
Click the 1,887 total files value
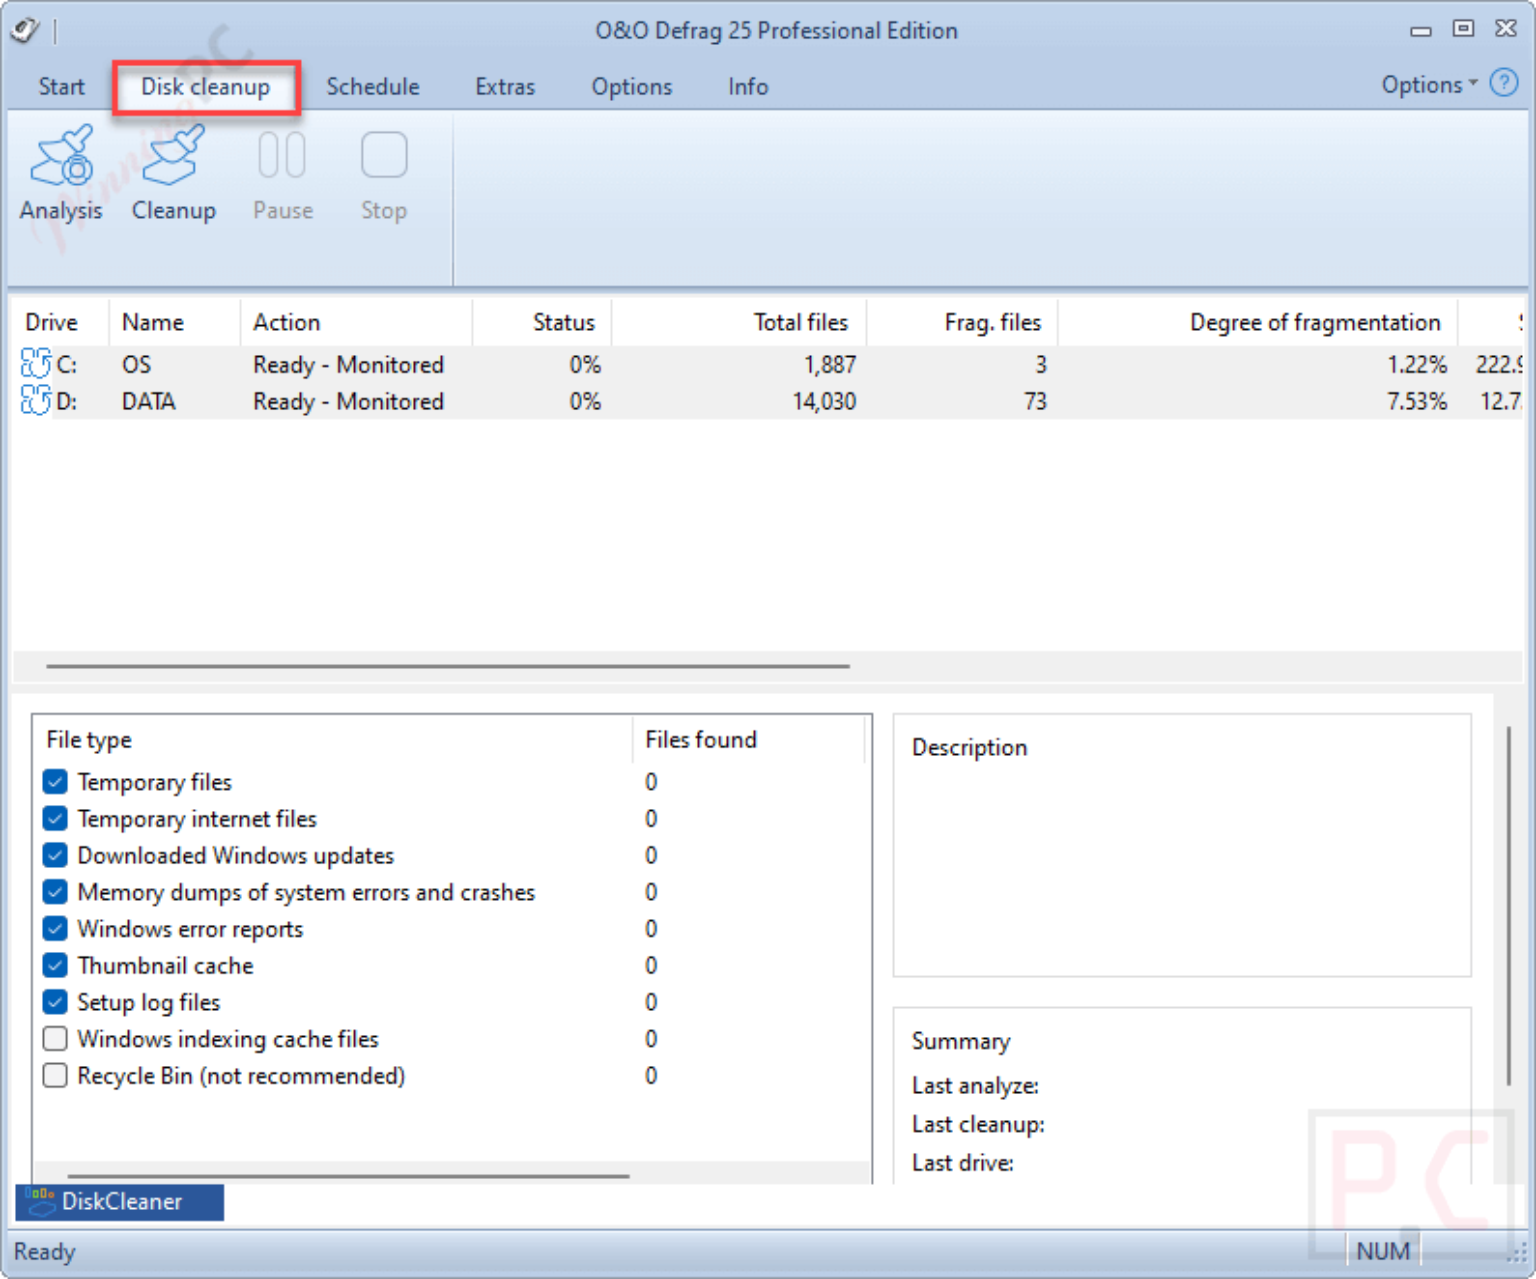click(x=830, y=364)
